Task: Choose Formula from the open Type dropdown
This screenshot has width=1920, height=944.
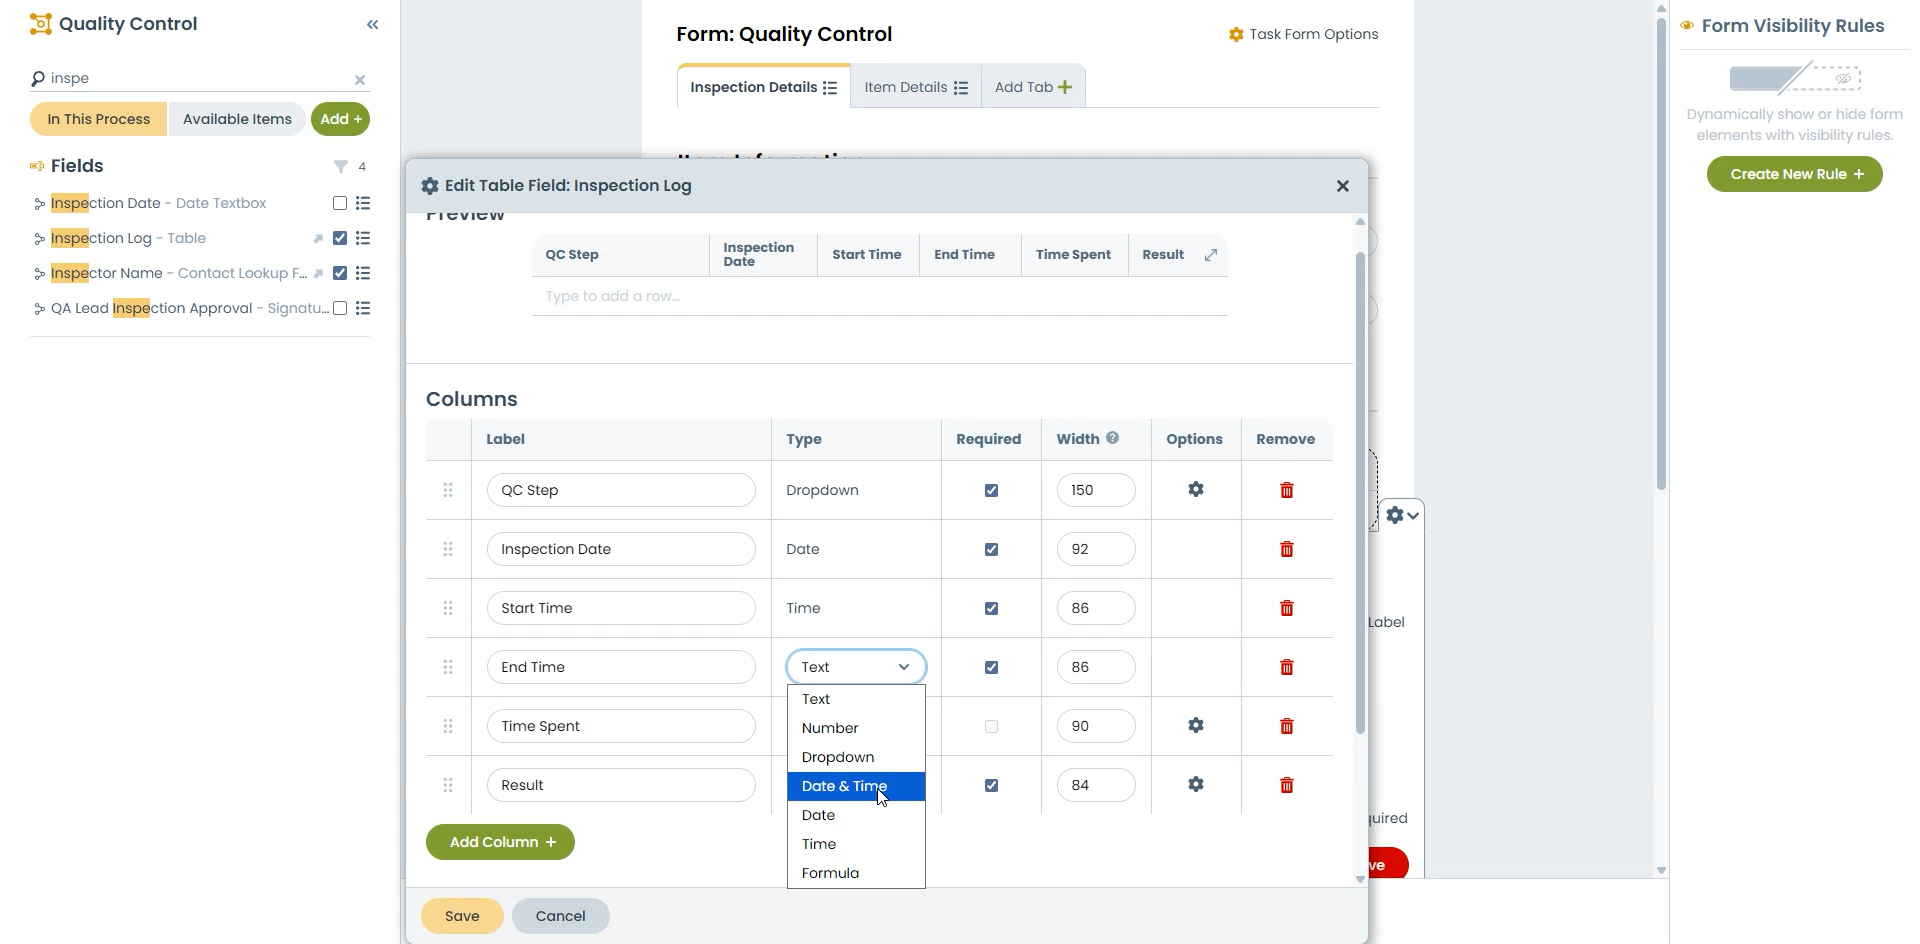Action: [830, 872]
